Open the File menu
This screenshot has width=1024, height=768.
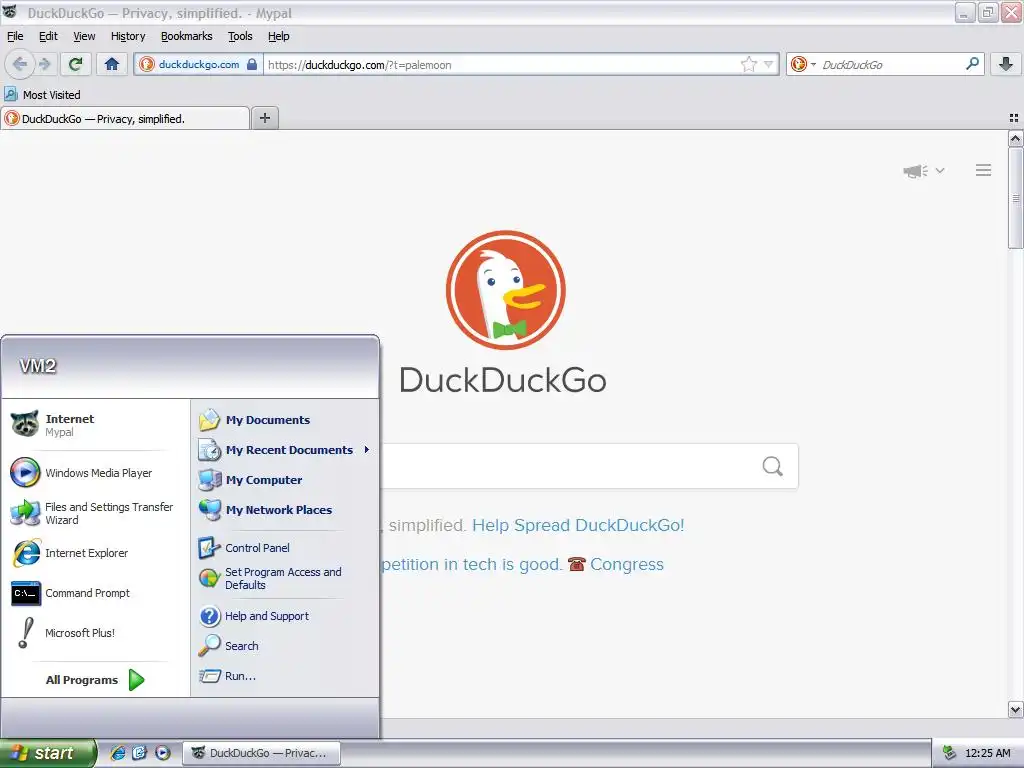[15, 36]
